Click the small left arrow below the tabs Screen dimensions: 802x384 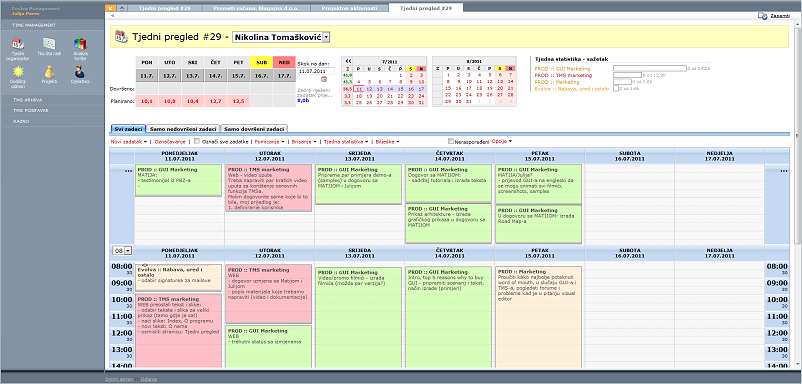pos(112,16)
